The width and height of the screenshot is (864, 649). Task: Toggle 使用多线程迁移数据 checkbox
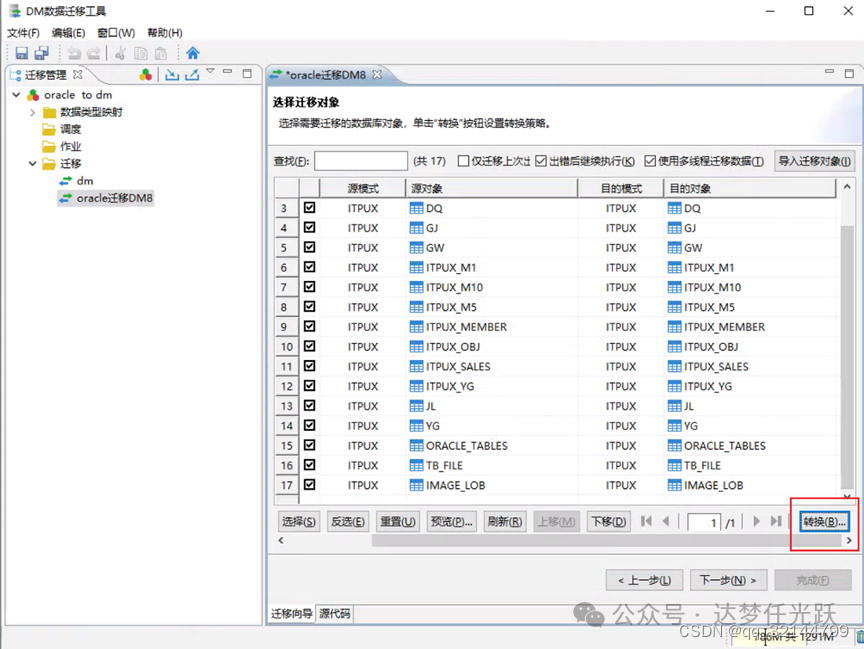pos(650,160)
